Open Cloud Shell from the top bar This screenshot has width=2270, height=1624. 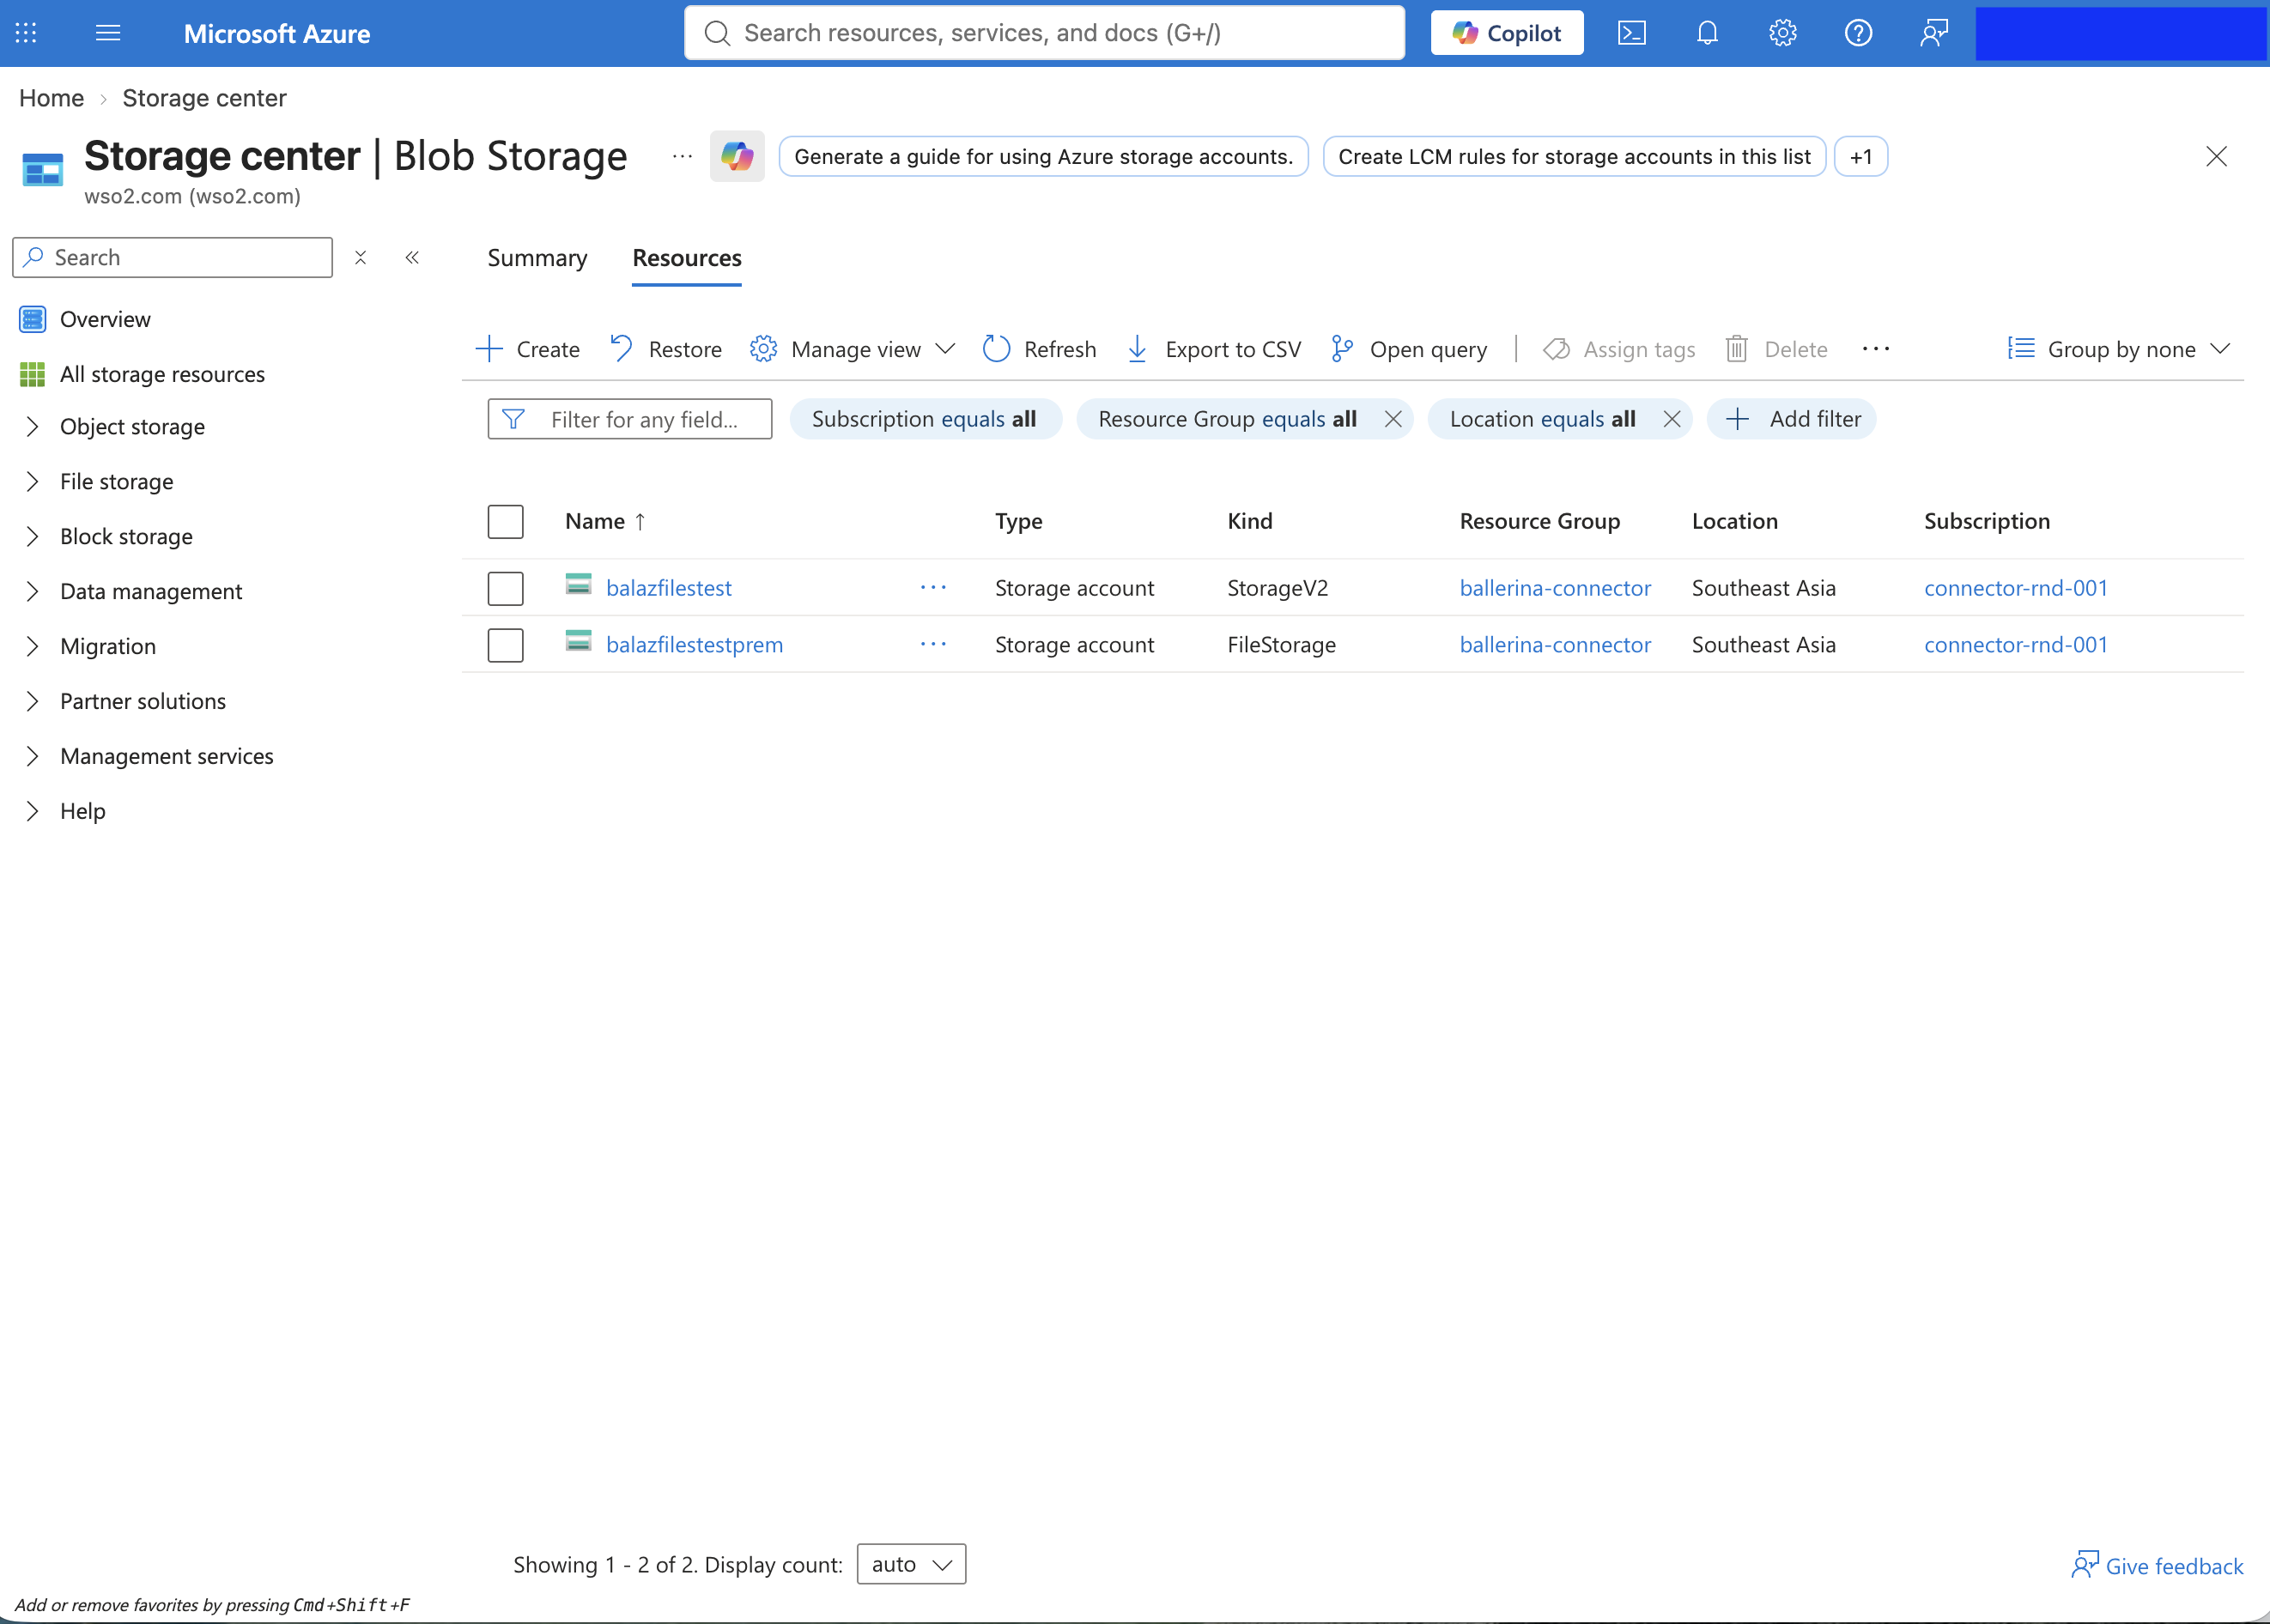tap(1632, 33)
